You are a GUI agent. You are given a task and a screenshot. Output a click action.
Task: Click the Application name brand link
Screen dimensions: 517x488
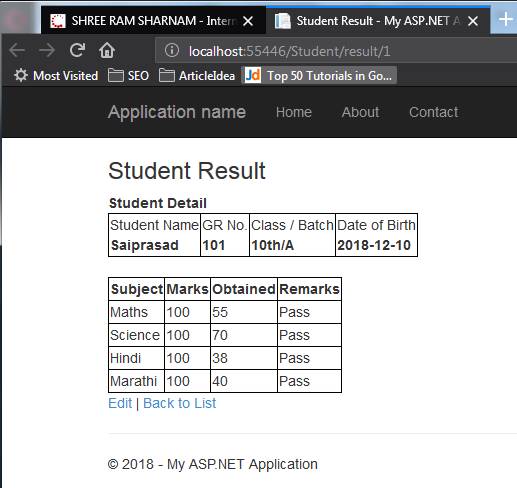tap(177, 112)
